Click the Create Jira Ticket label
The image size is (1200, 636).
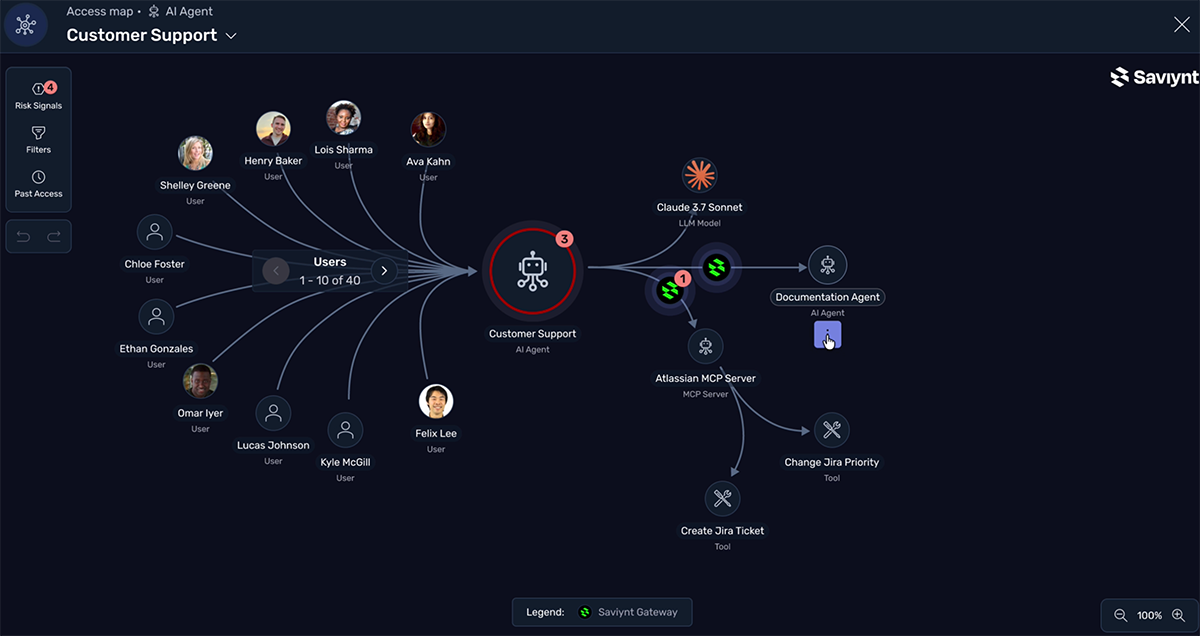point(722,531)
